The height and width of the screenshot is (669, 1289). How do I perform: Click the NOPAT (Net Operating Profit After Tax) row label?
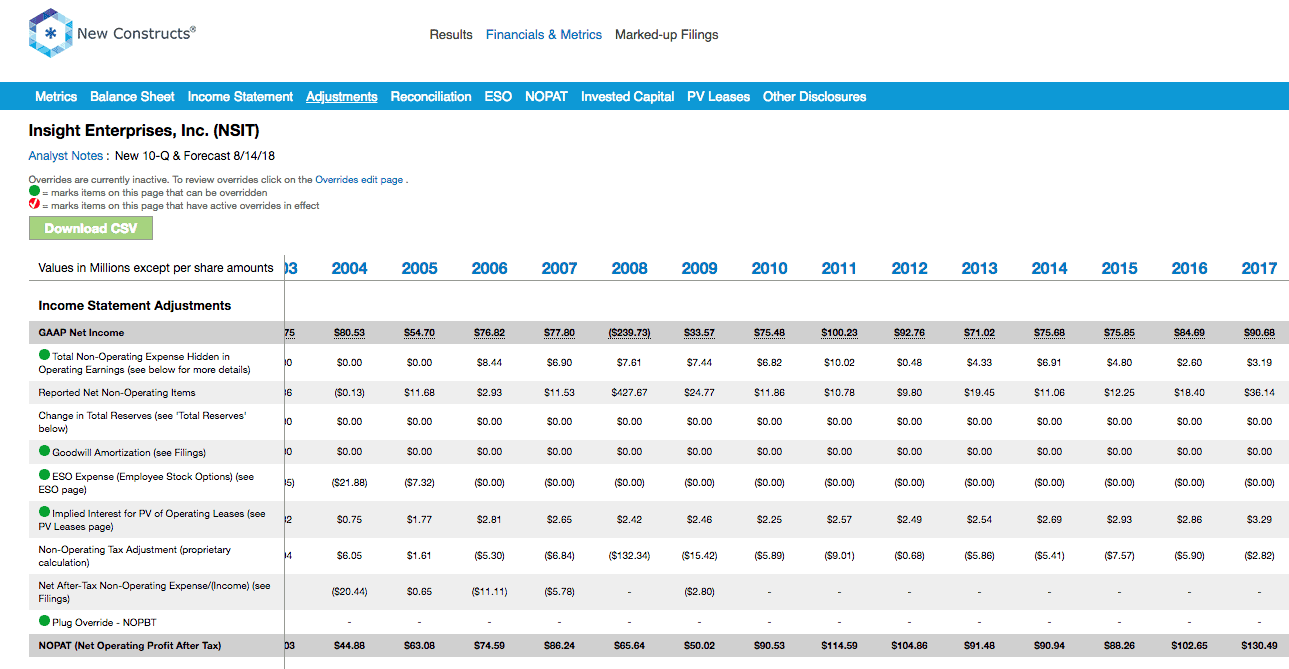click(x=130, y=646)
